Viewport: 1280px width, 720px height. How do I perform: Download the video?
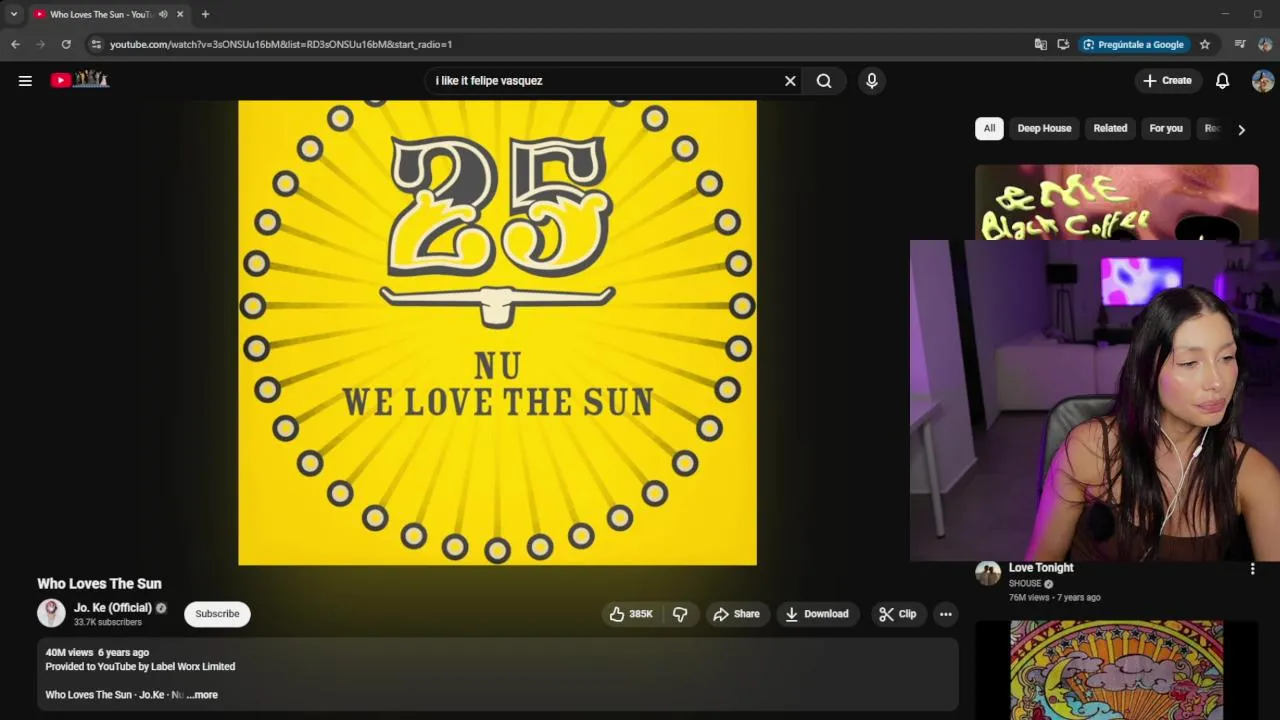[x=817, y=614]
